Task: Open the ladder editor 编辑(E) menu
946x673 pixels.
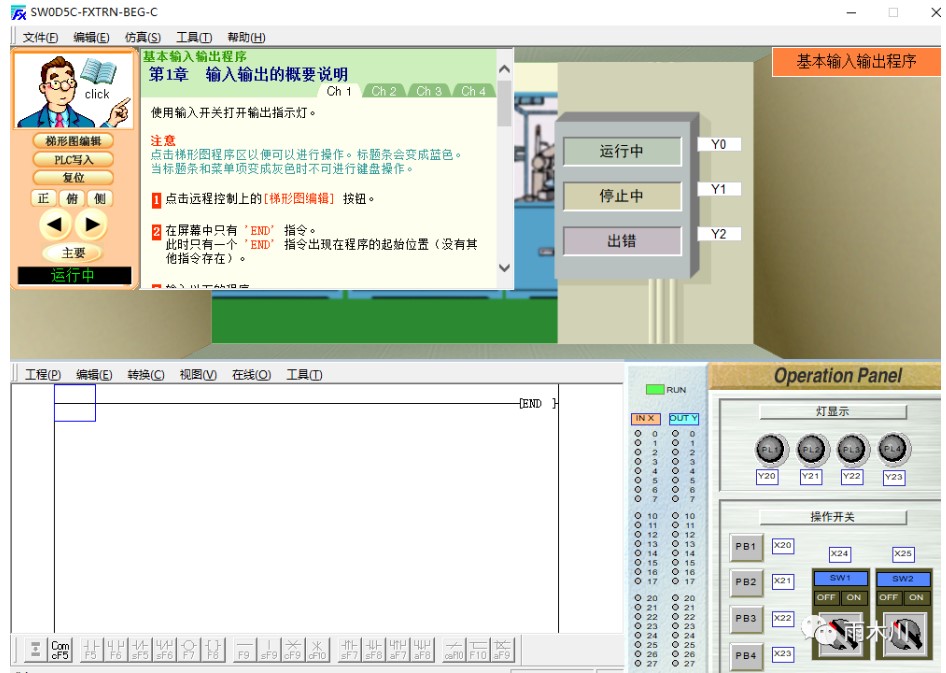Action: (x=94, y=374)
